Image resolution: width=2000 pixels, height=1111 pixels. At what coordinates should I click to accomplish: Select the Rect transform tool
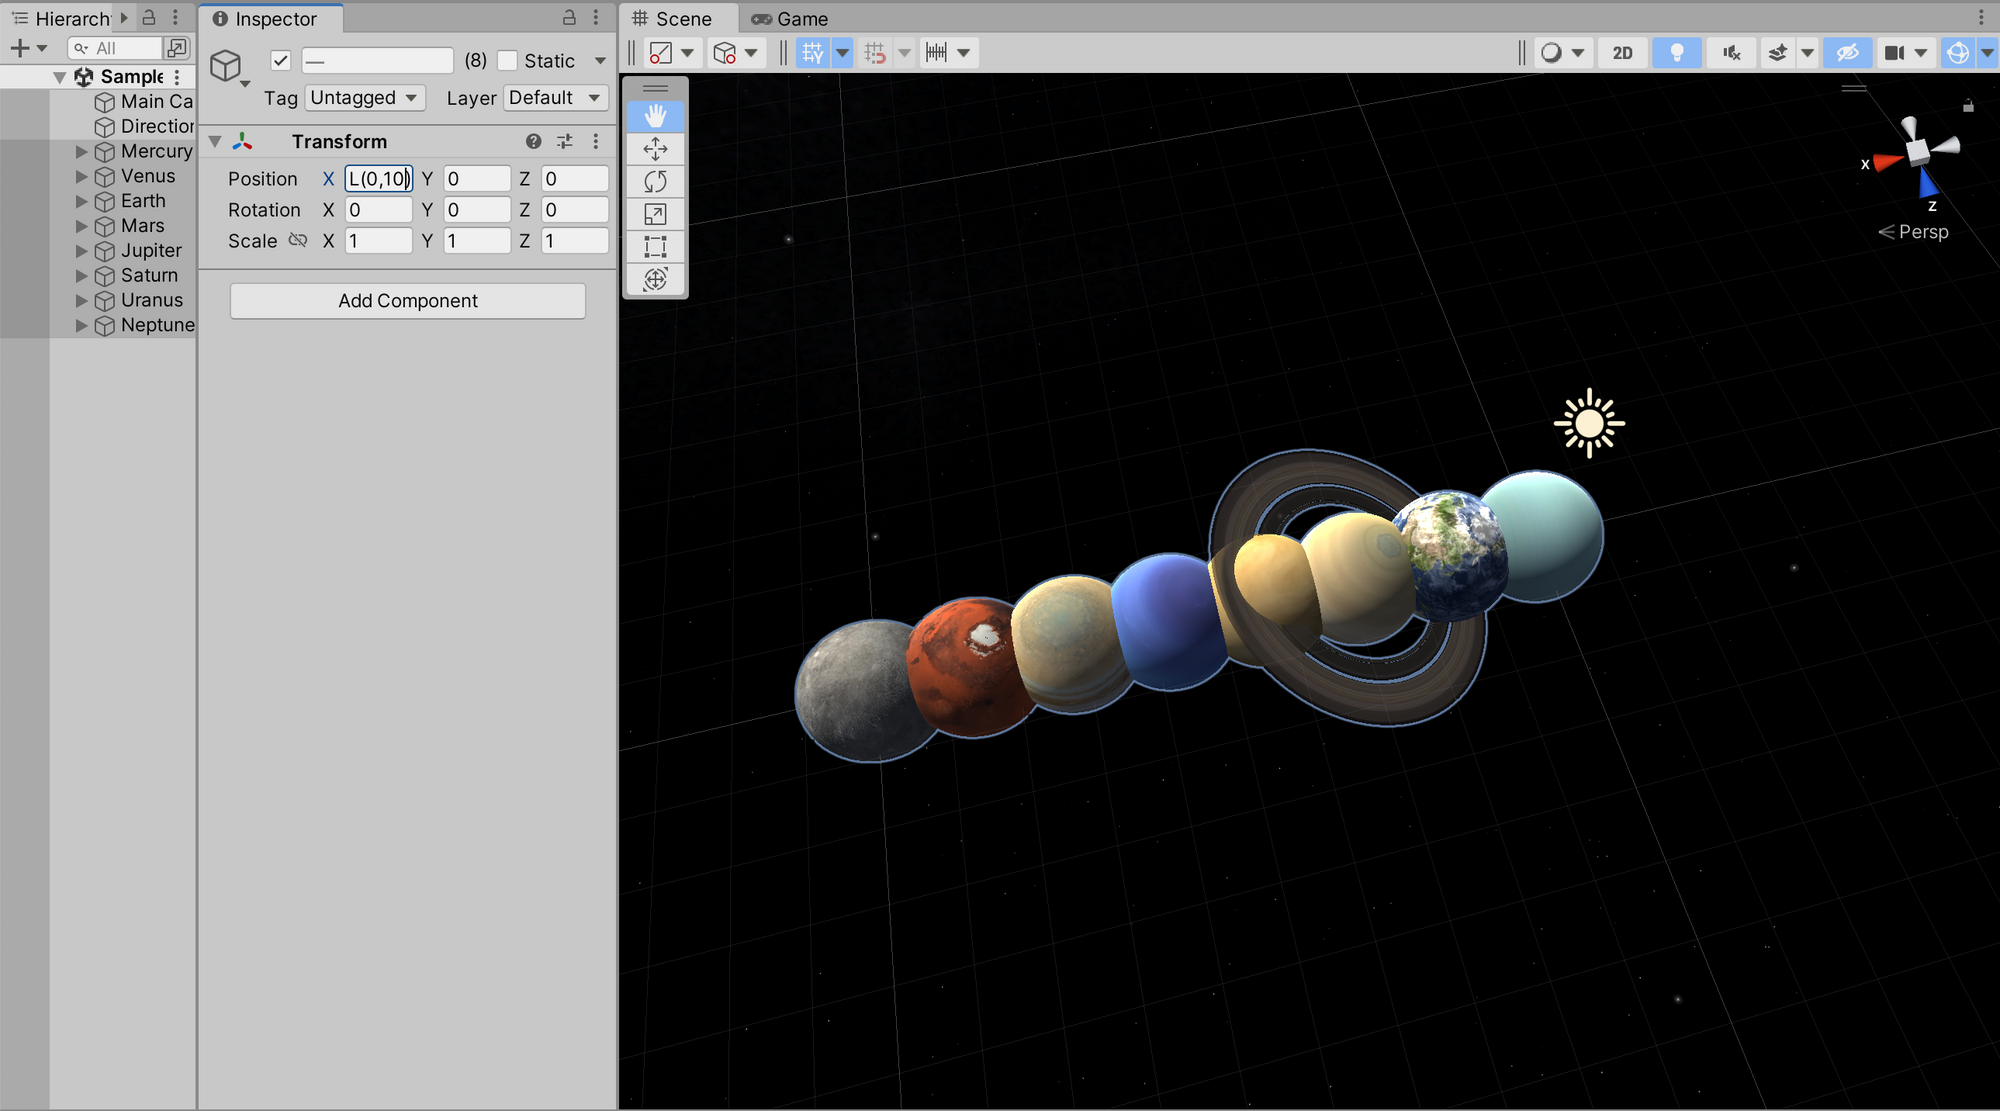[x=655, y=246]
